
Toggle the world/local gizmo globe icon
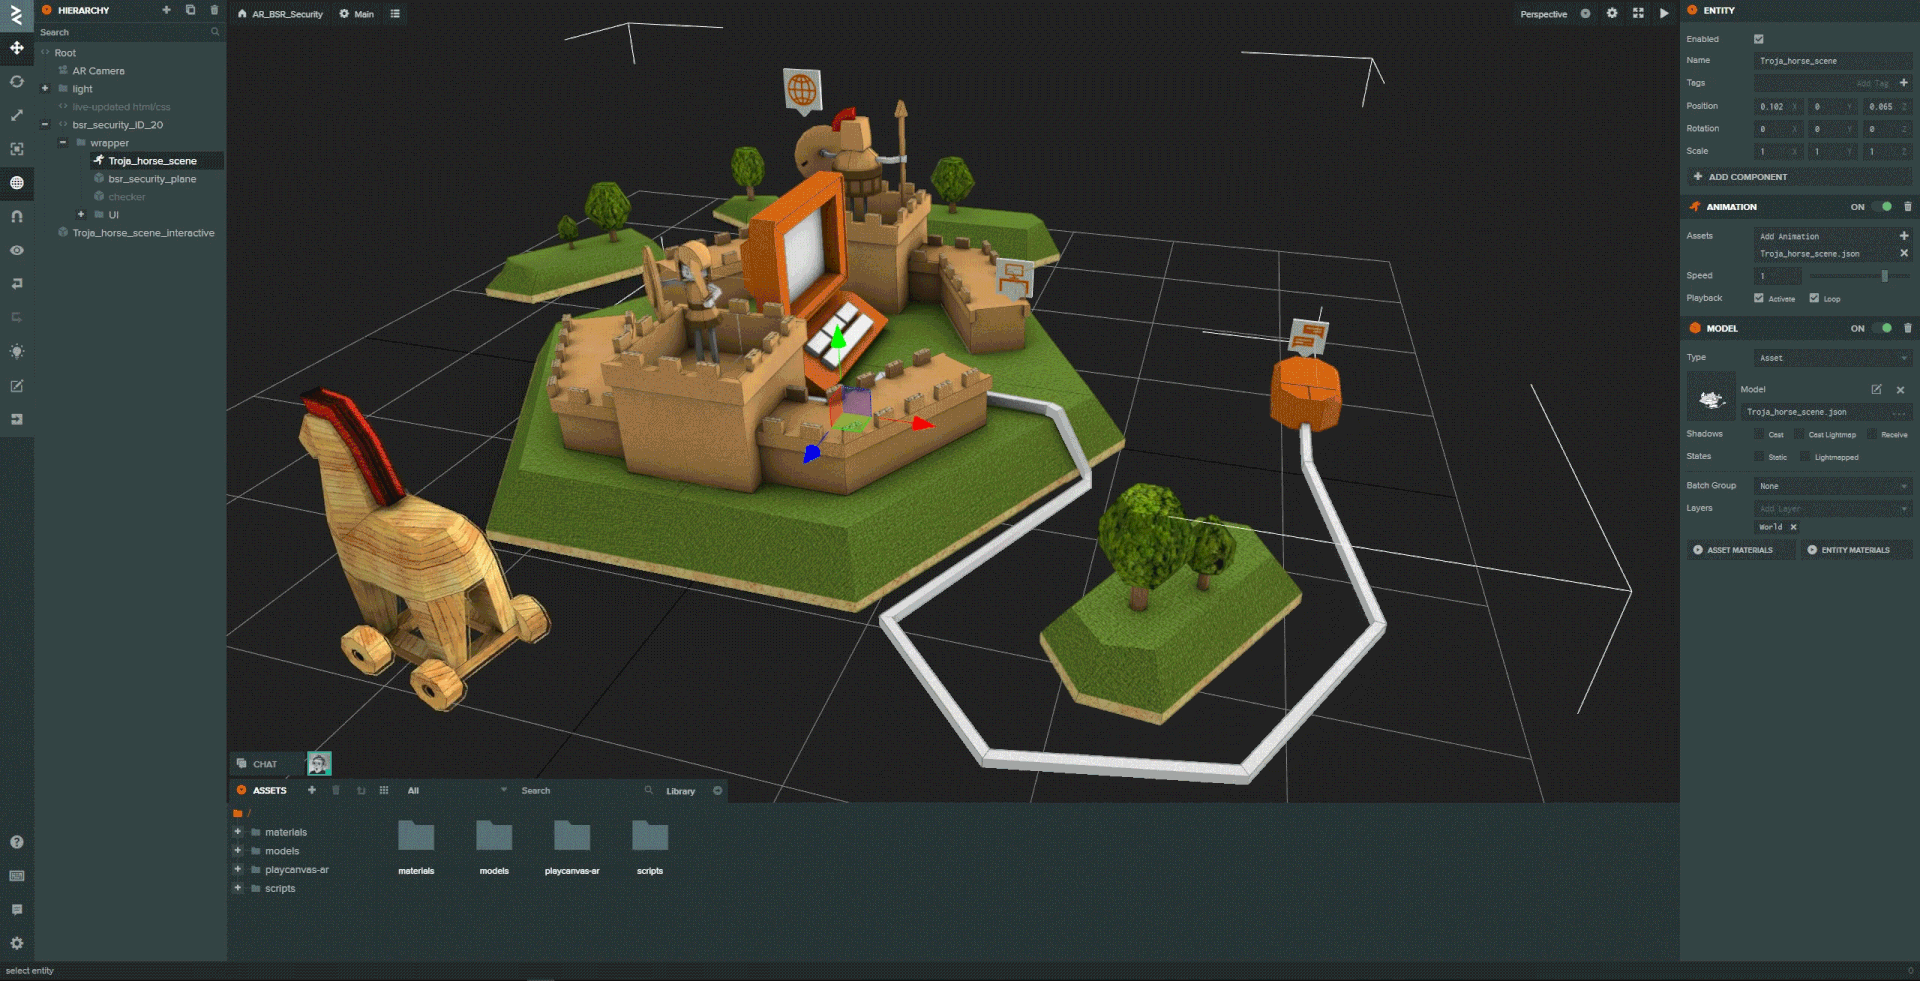pos(17,183)
